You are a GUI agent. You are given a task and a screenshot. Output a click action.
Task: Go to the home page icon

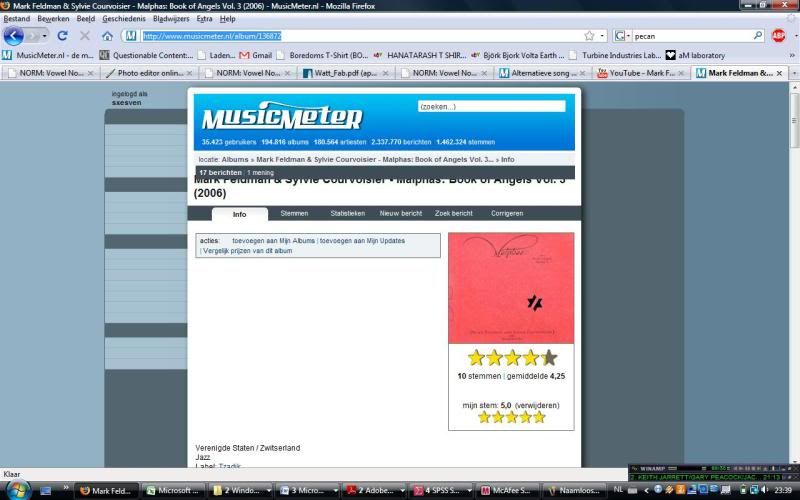(107, 36)
